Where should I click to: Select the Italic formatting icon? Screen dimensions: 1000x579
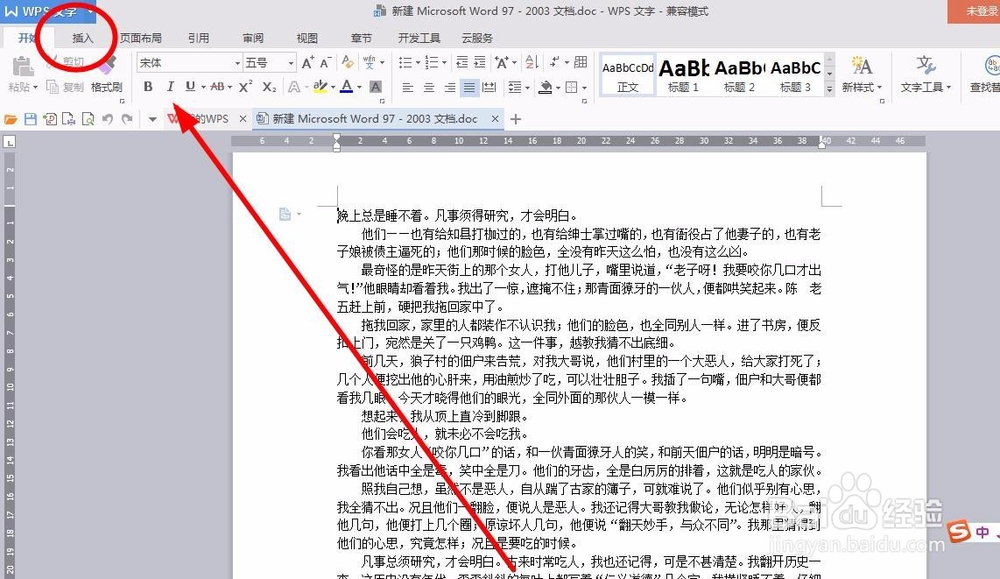(171, 87)
